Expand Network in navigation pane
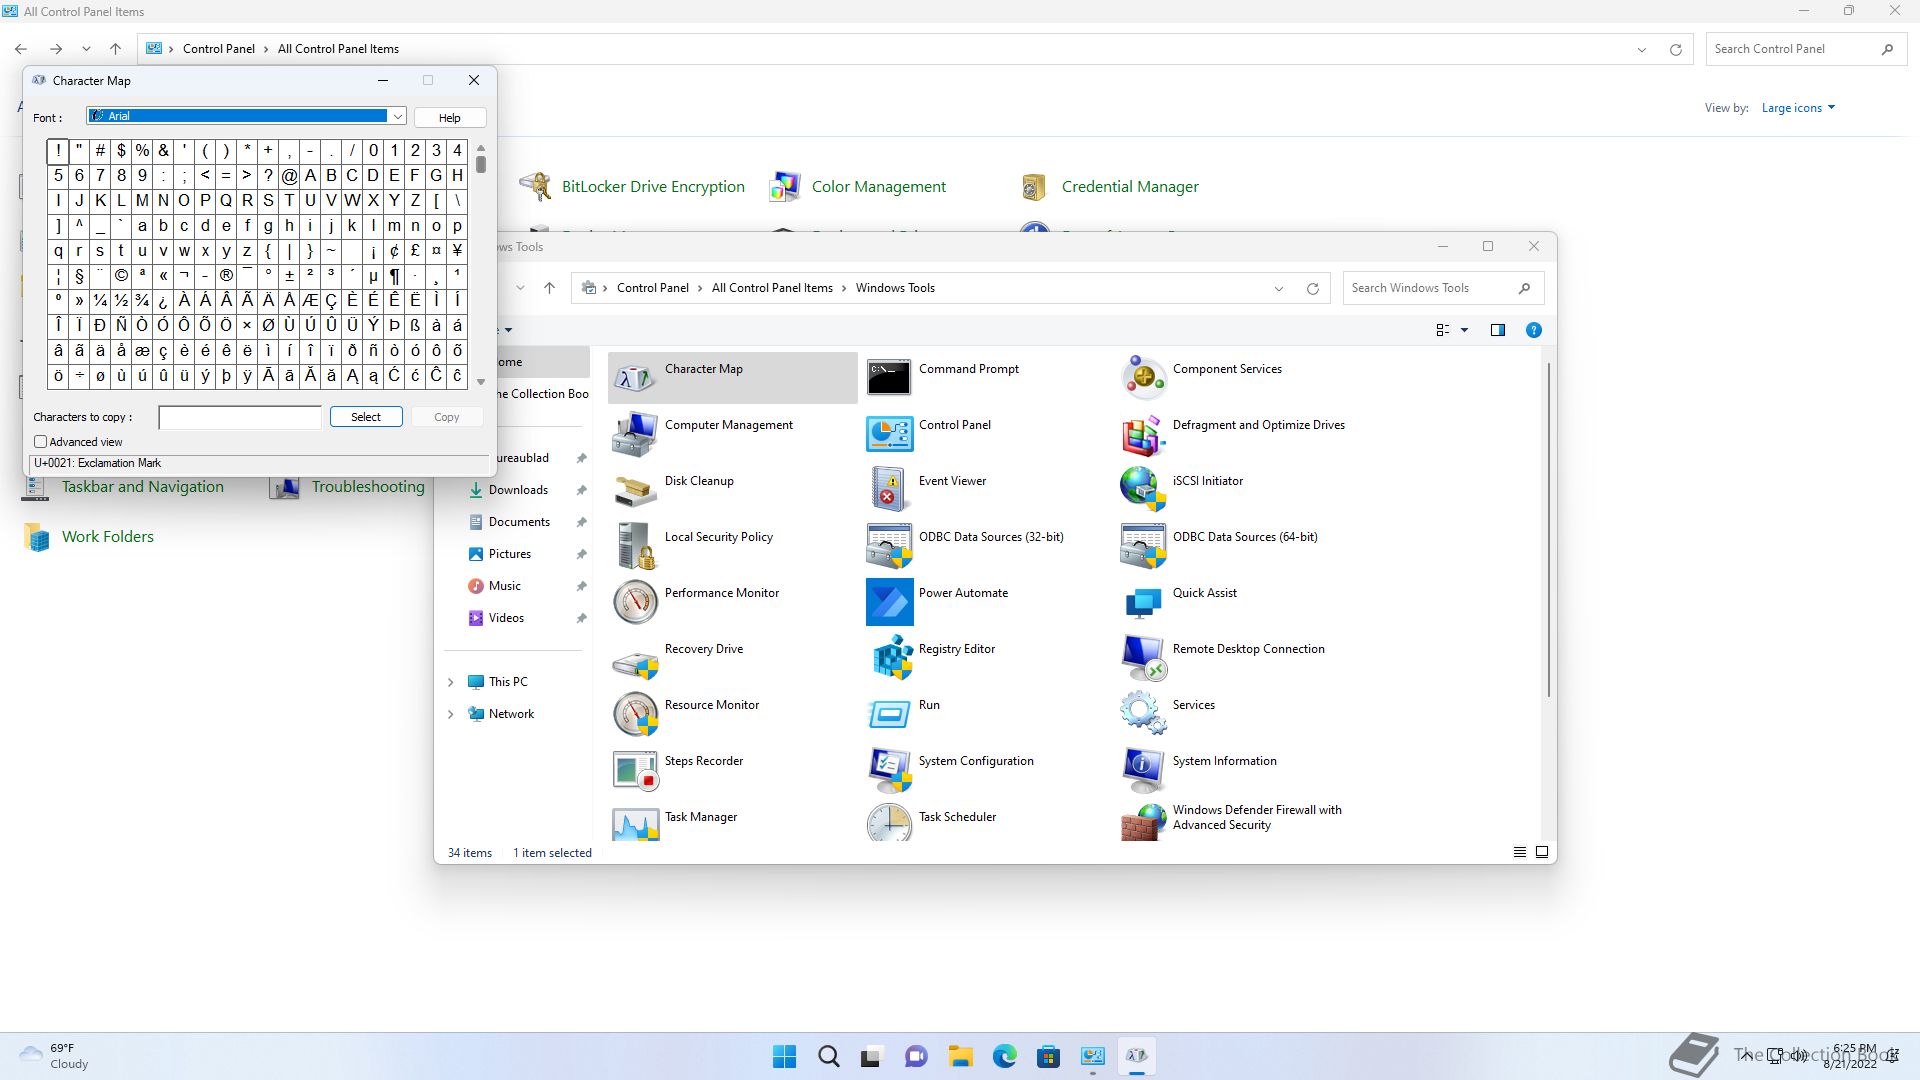This screenshot has height=1080, width=1920. click(450, 714)
